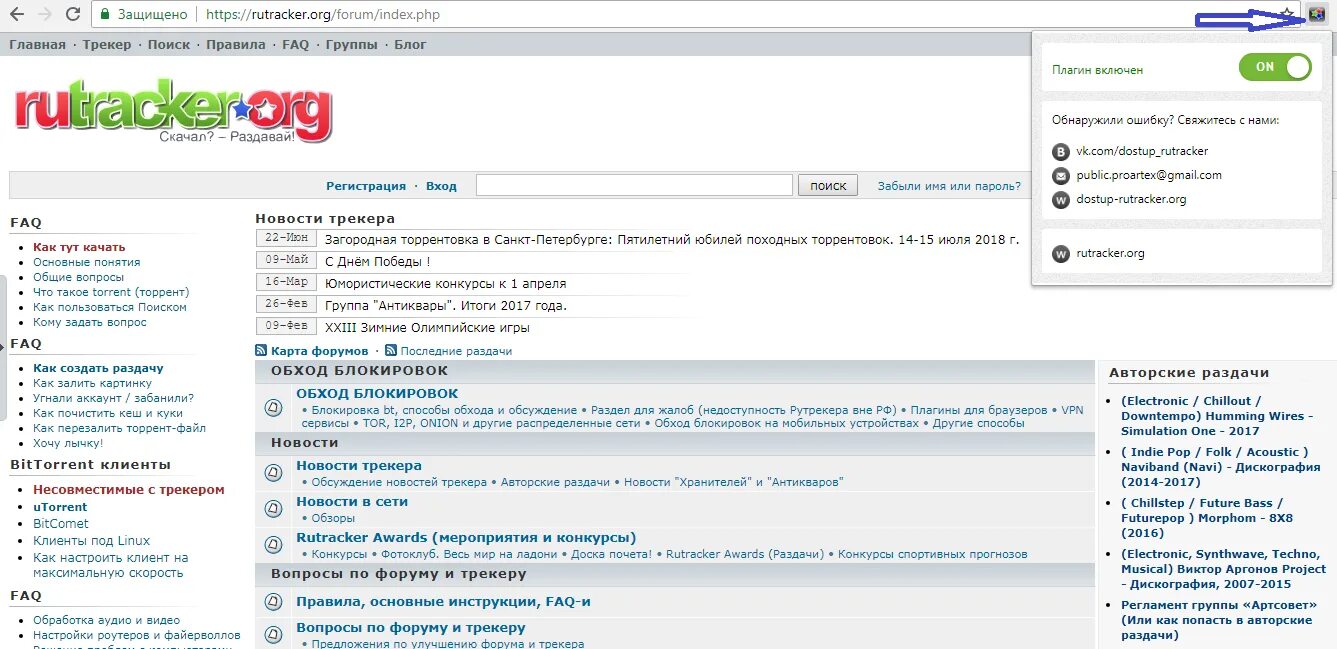Click RSS icon beside Последние раздачи
The height and width of the screenshot is (649, 1337).
pos(391,351)
